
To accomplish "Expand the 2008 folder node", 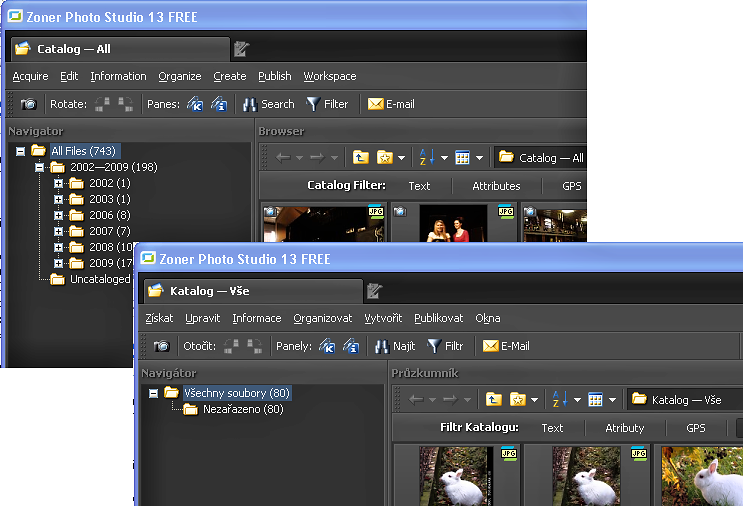I will [58, 247].
